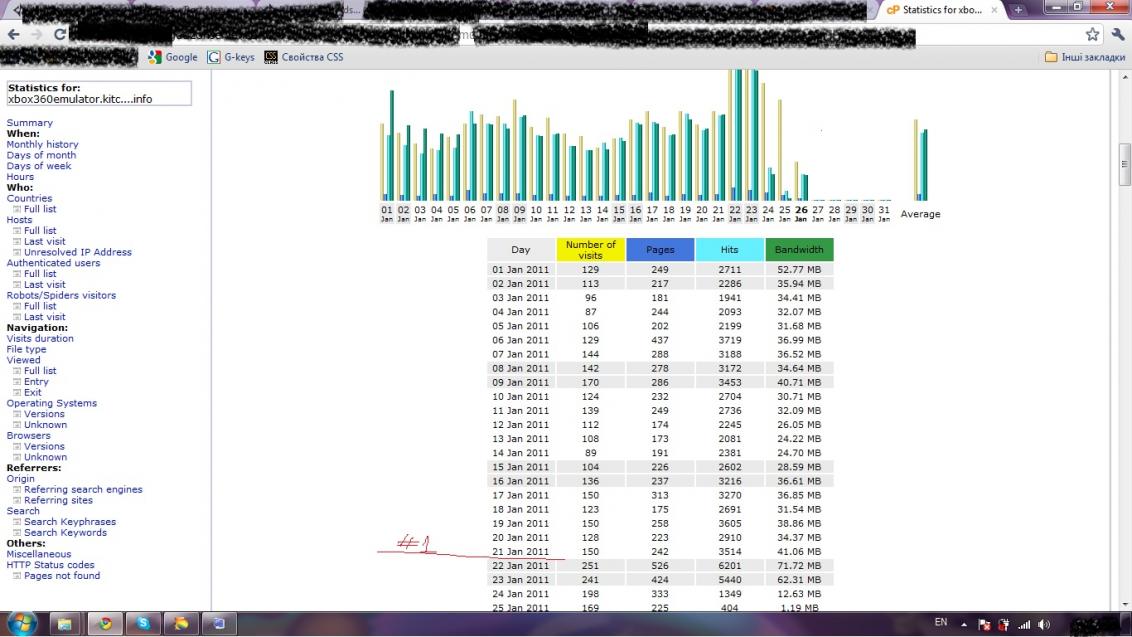Open the G-keys bookmark

tap(231, 57)
